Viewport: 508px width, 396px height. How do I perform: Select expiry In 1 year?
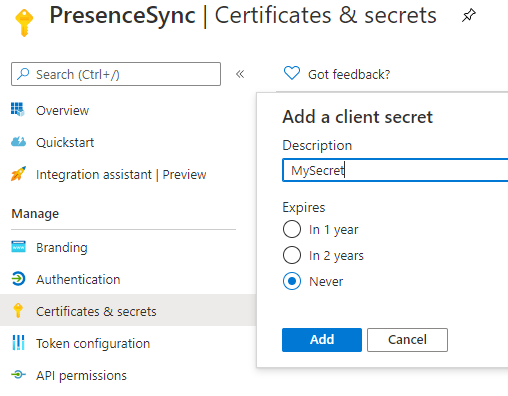pyautogui.click(x=292, y=229)
